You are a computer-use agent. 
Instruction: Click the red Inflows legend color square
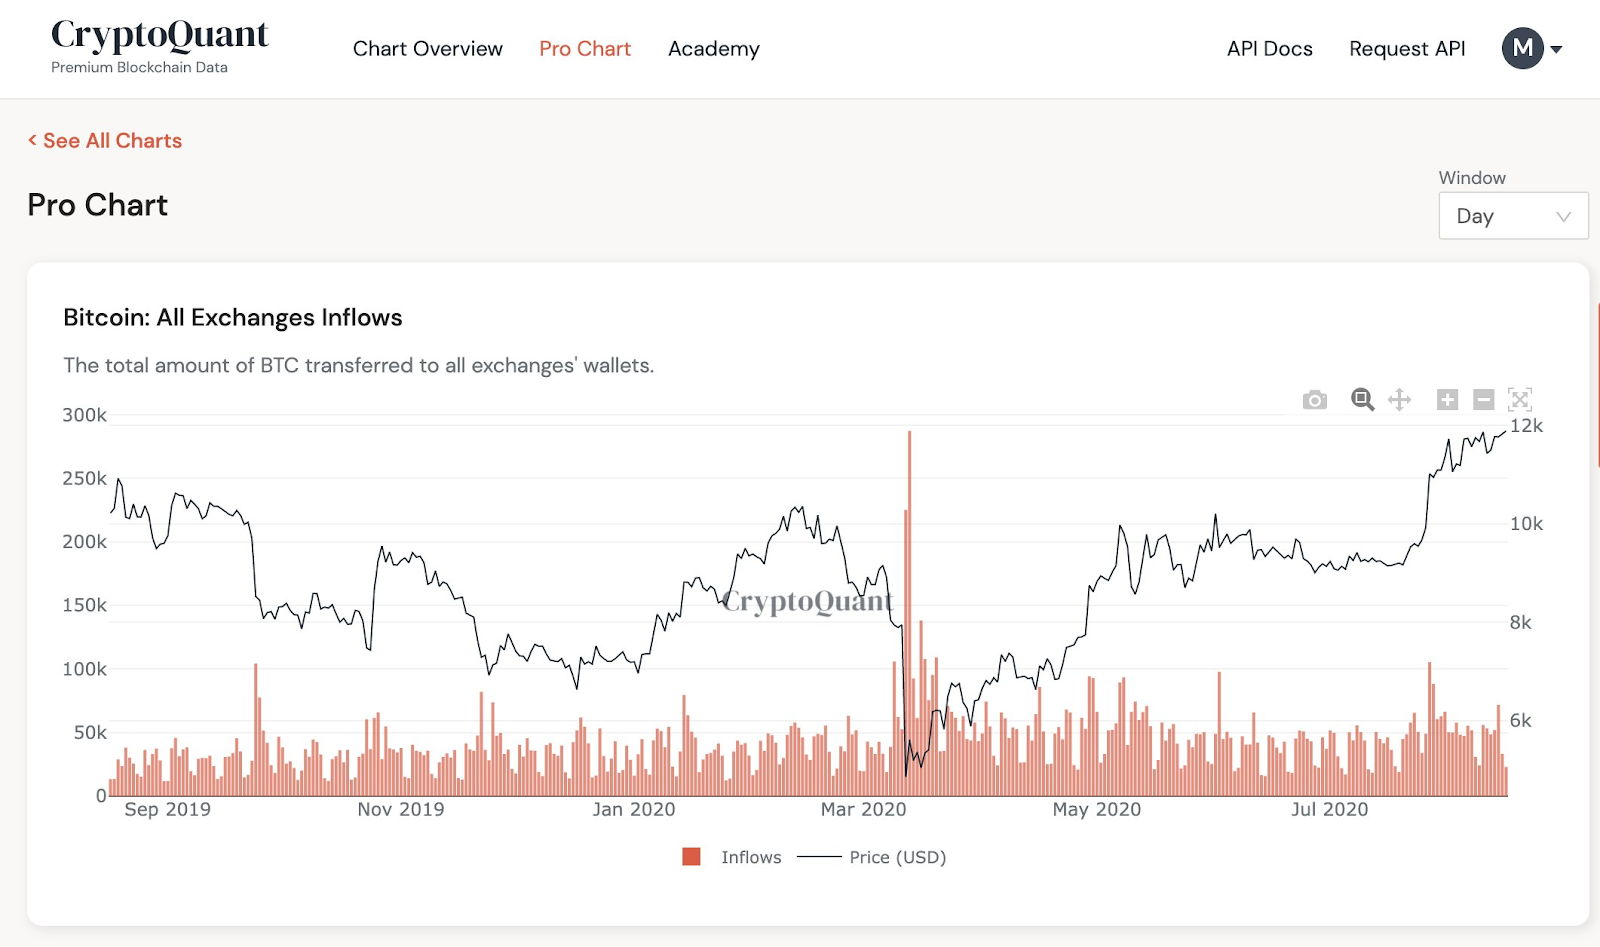[691, 857]
